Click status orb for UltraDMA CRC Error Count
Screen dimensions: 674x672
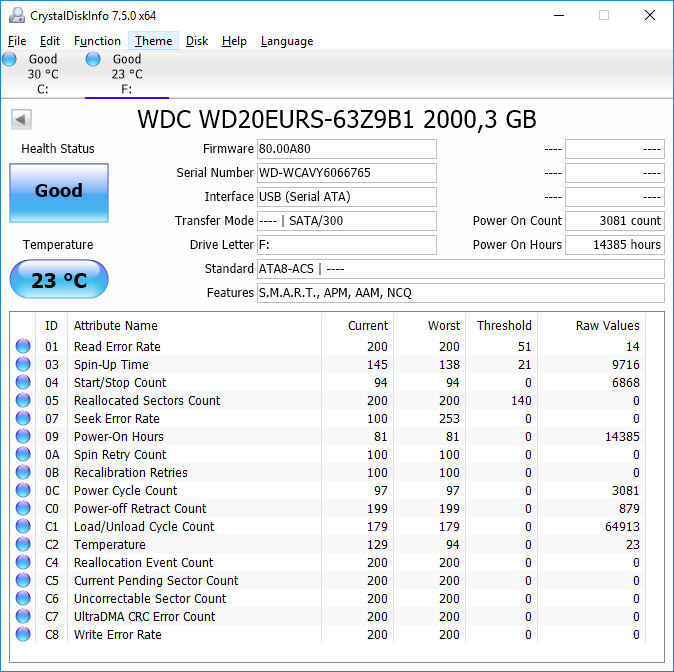23,617
